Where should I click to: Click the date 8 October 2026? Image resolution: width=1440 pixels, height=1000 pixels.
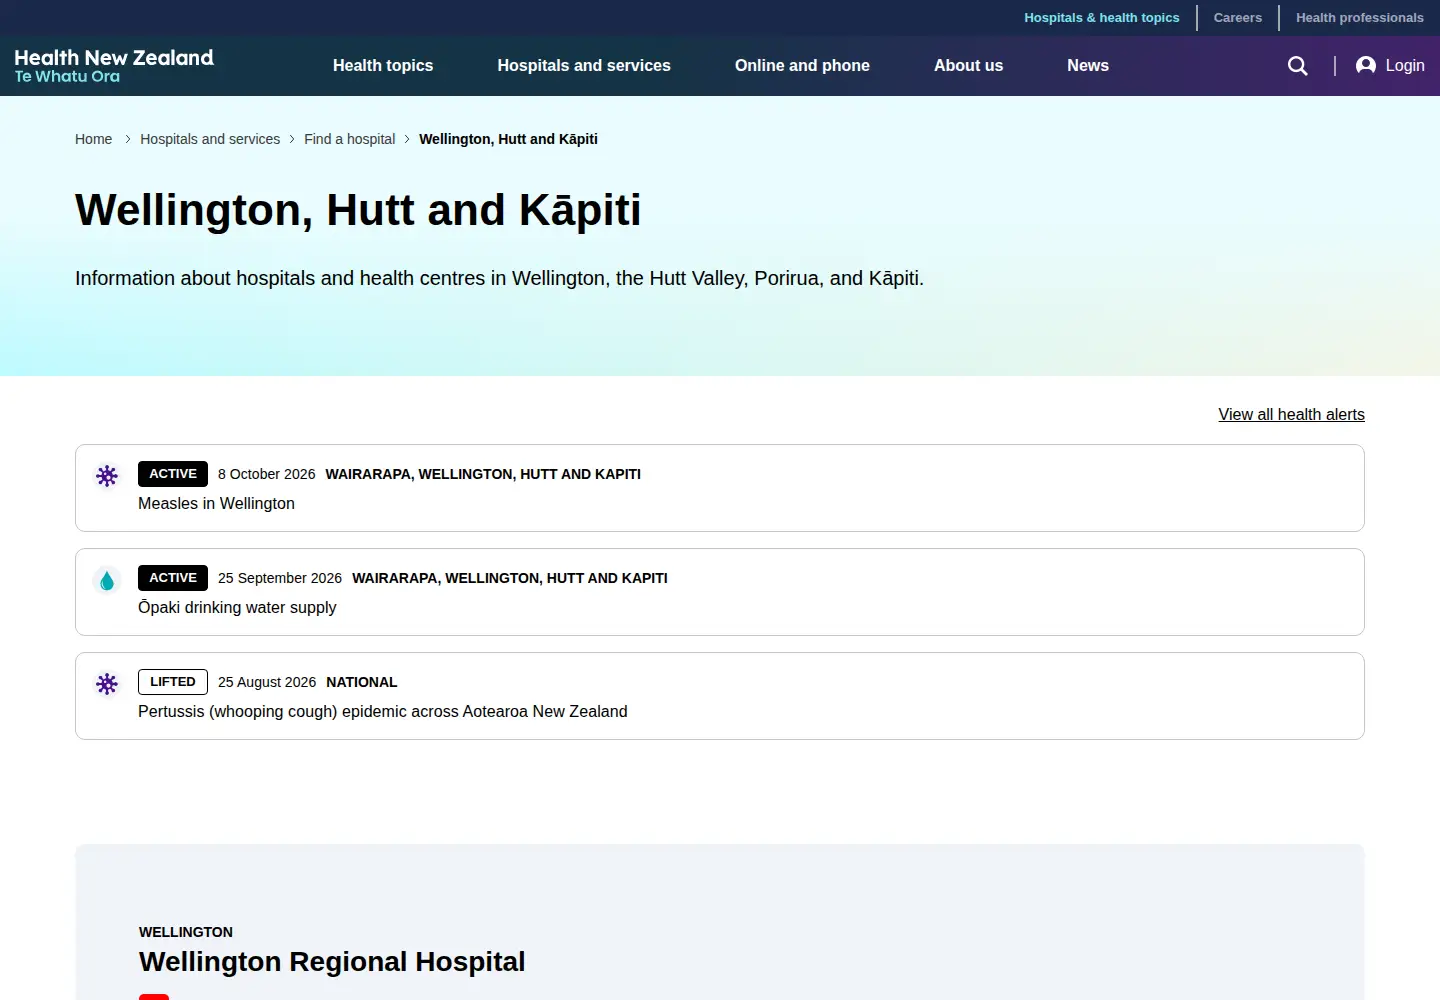(x=267, y=474)
